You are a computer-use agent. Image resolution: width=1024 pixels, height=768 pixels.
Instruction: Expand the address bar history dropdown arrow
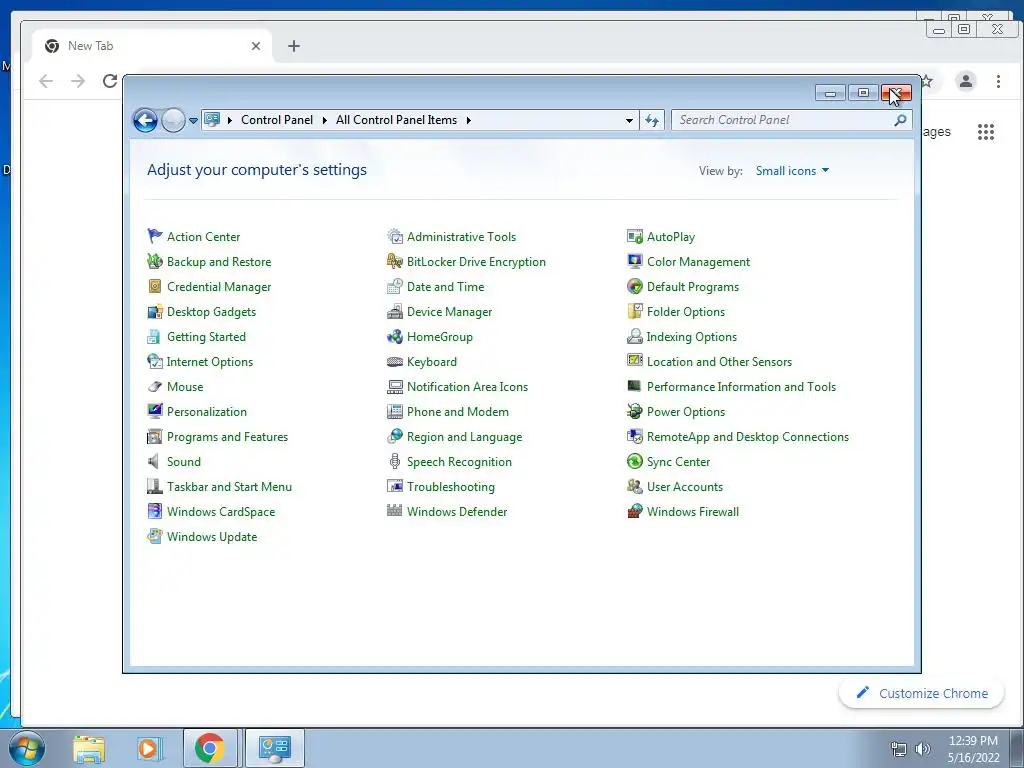(629, 120)
